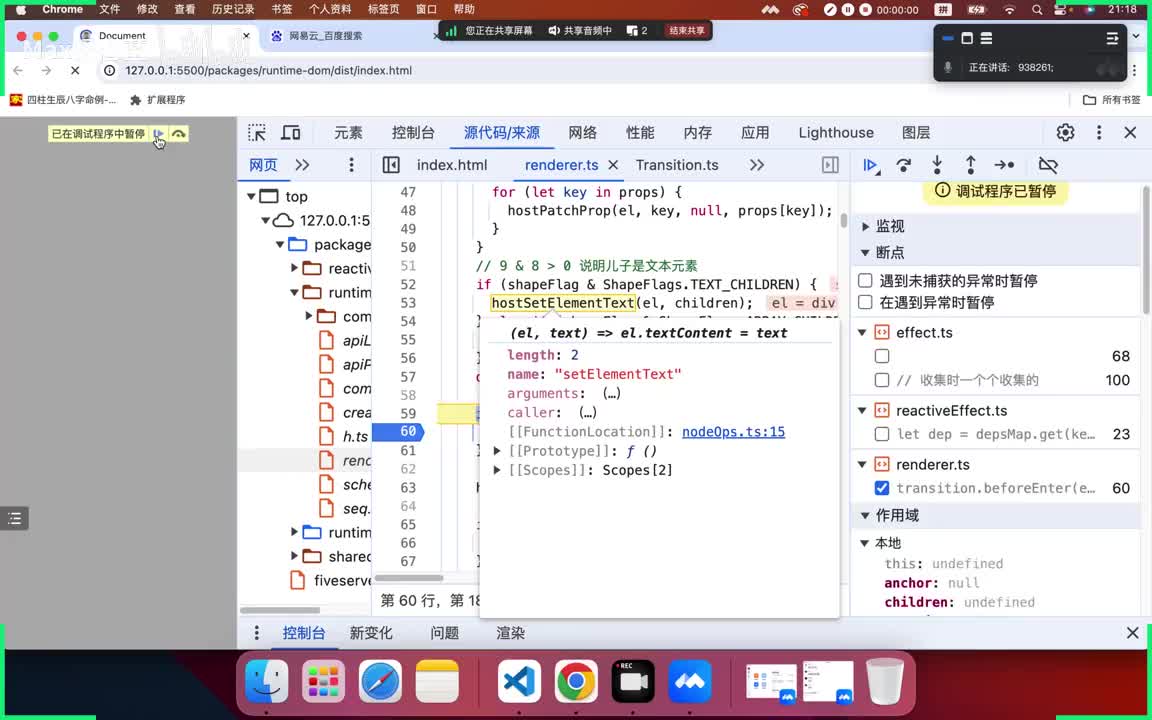Screen dimensions: 1152x720
Task: Open Finder from the Dock
Action: [267, 681]
